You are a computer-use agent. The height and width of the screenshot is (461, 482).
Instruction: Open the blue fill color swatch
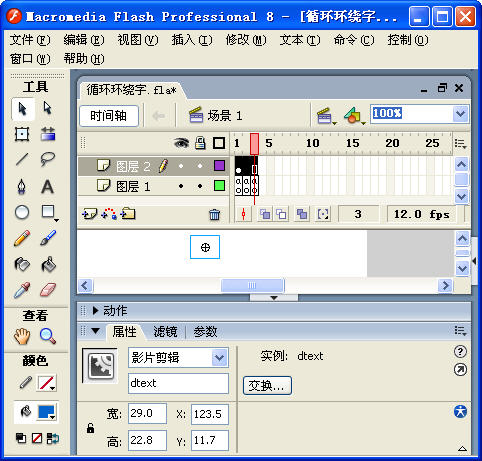pos(47,412)
